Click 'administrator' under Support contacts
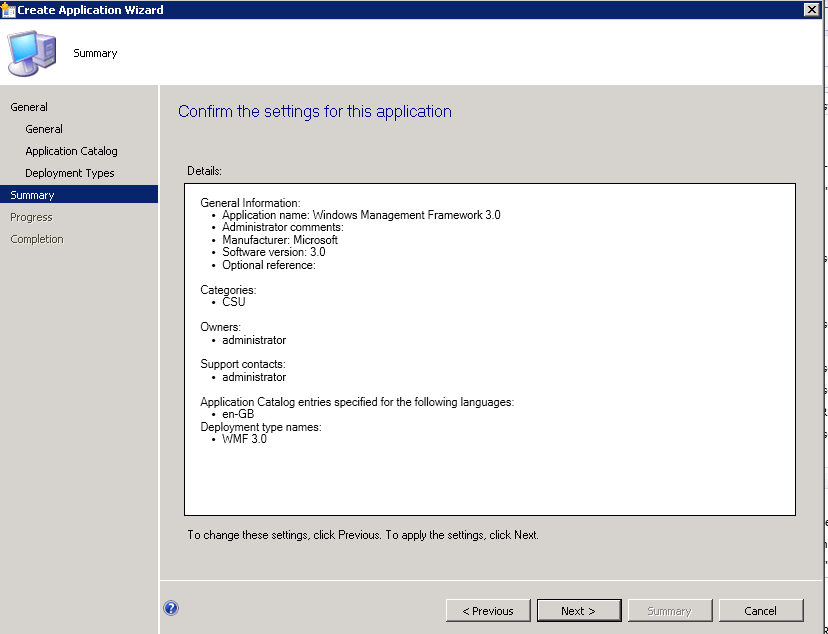The height and width of the screenshot is (634, 828). tap(254, 377)
